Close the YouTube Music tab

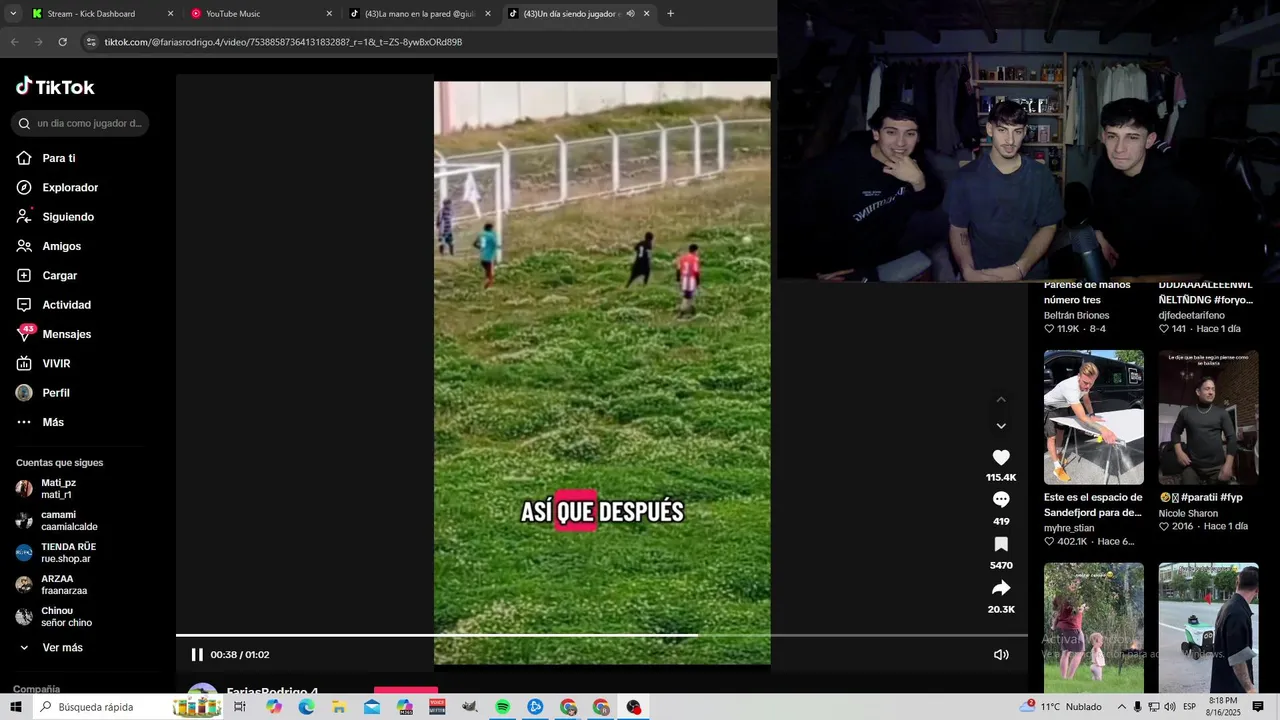329,14
